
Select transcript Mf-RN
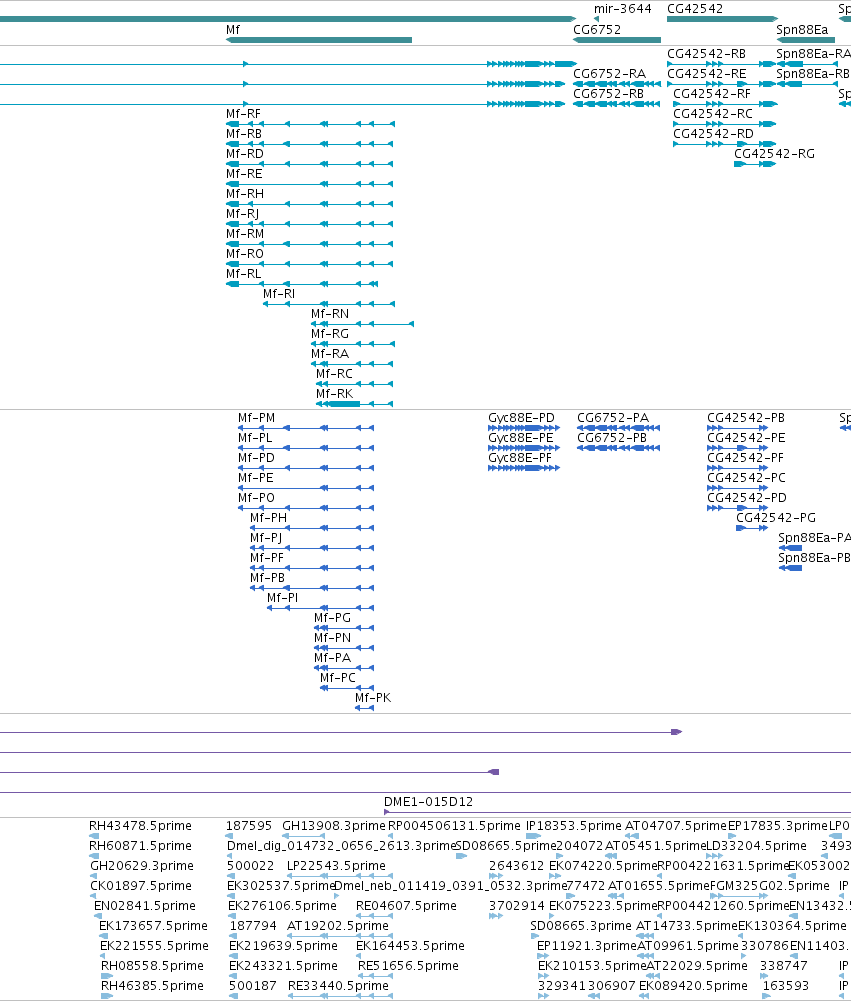[x=330, y=314]
